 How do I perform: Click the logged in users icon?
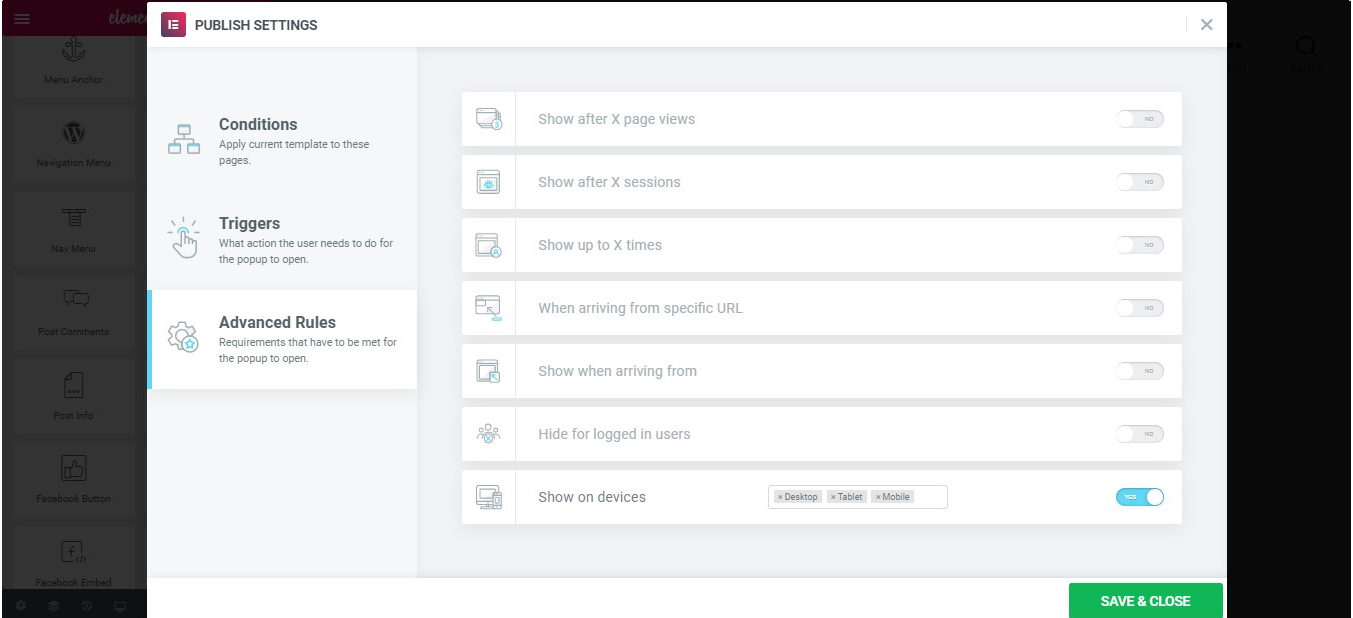[x=488, y=434]
